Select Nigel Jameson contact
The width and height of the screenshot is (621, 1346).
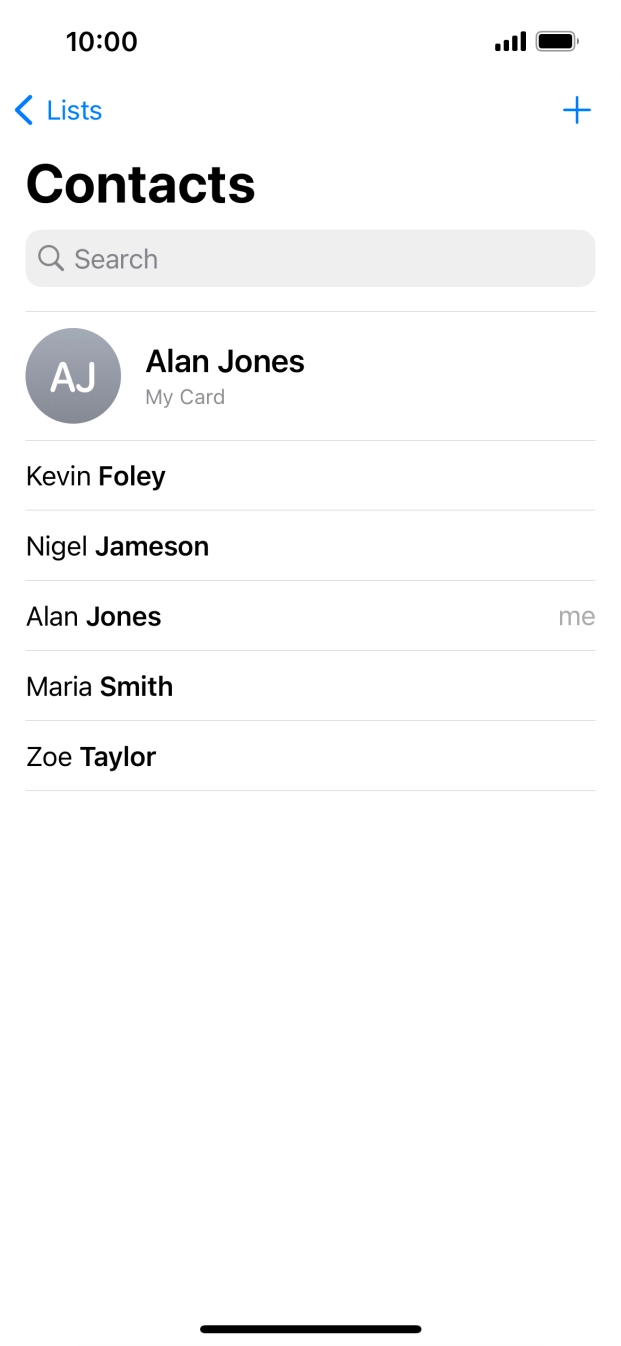(x=117, y=546)
